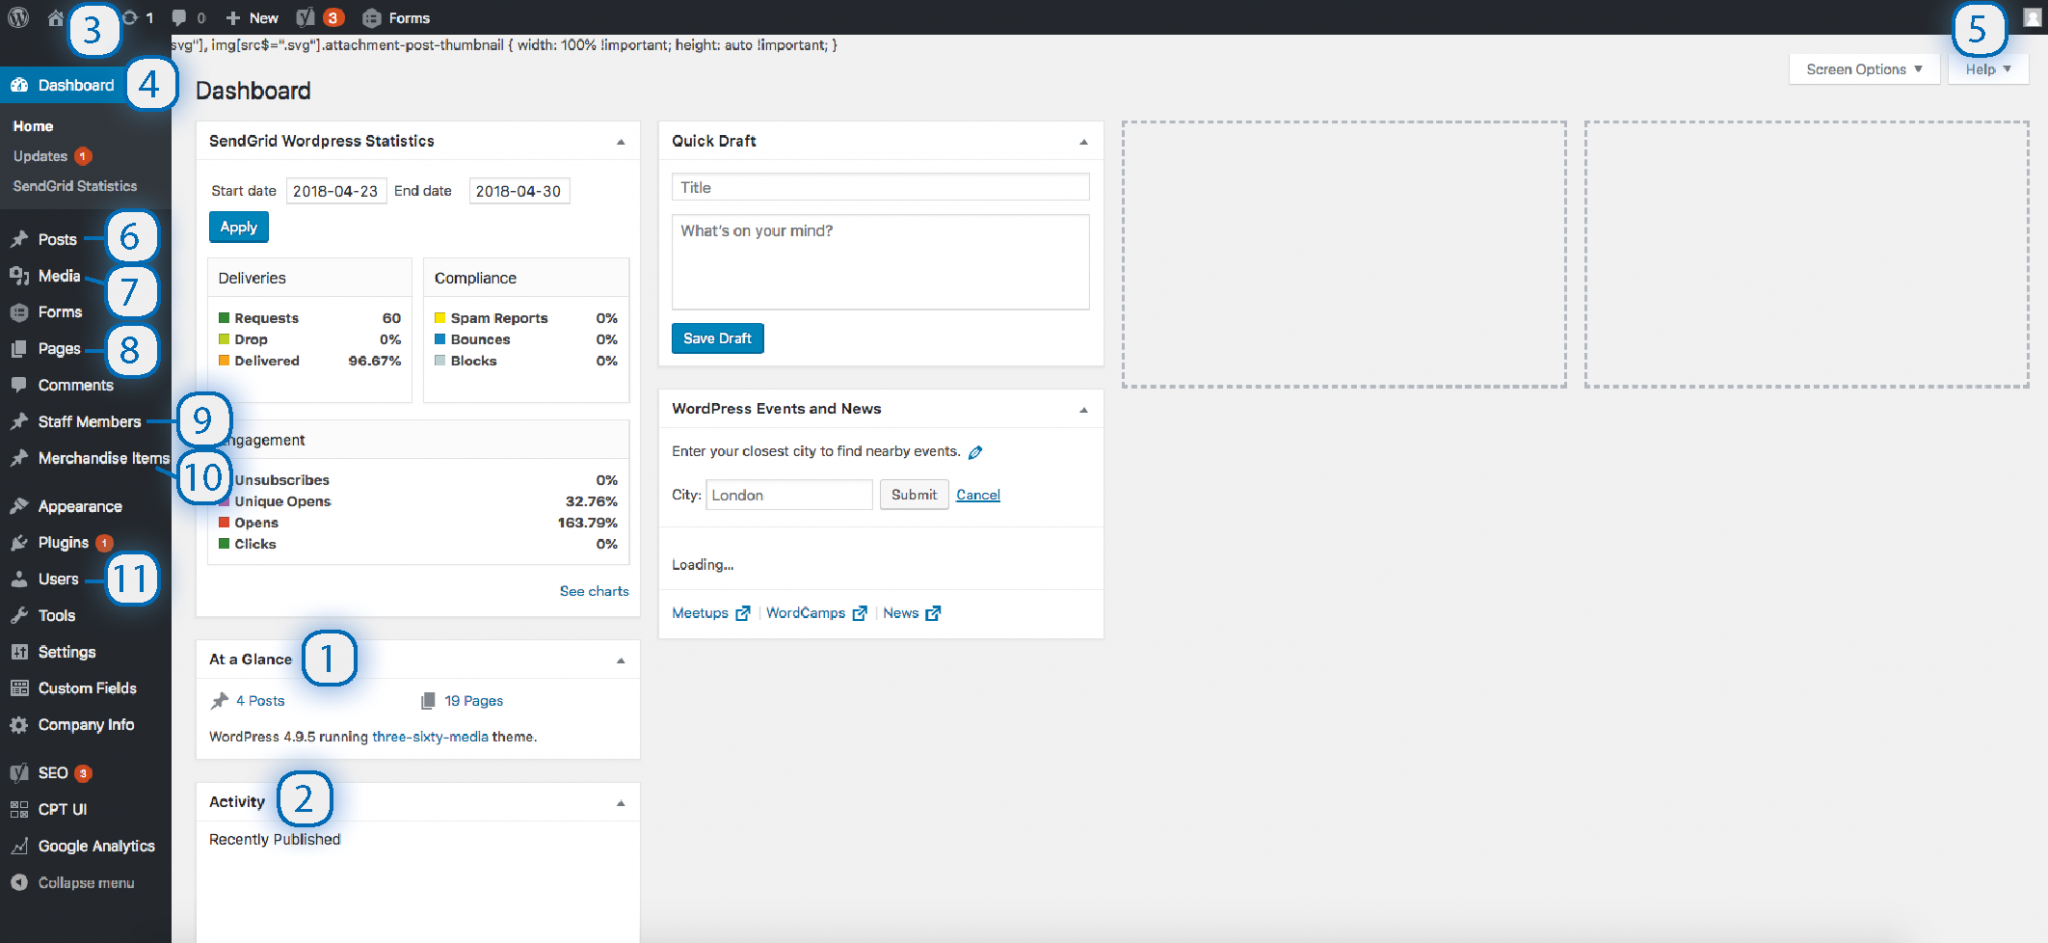Click the Settings sliders icon
Screen dimensions: 2048x943
click(x=19, y=652)
